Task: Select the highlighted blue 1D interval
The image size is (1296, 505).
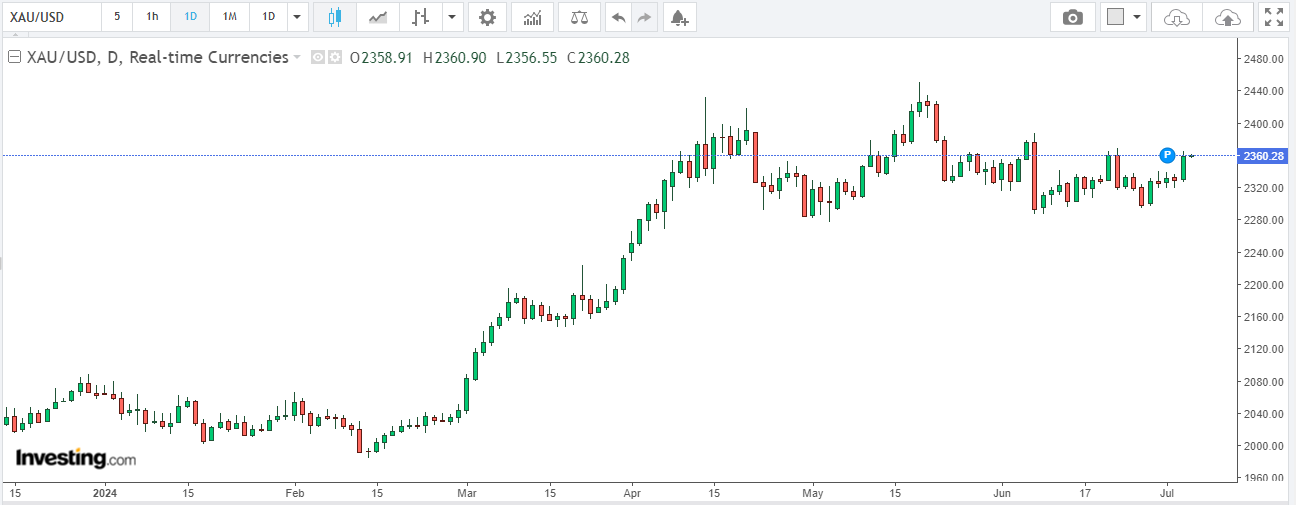Action: pyautogui.click(x=190, y=17)
